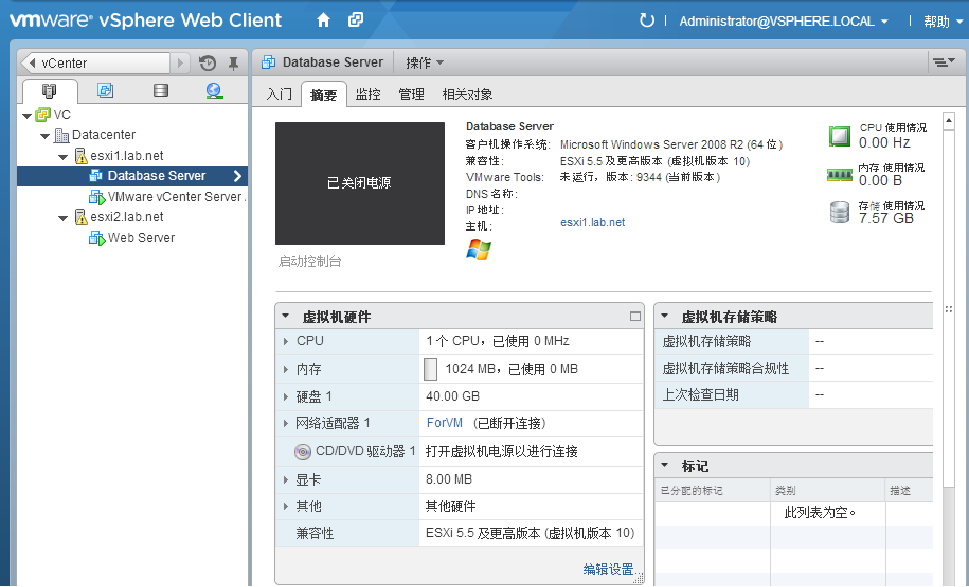This screenshot has height=587, width=969.
Task: Select VMware vCenter Server VM in tree
Action: click(x=174, y=196)
